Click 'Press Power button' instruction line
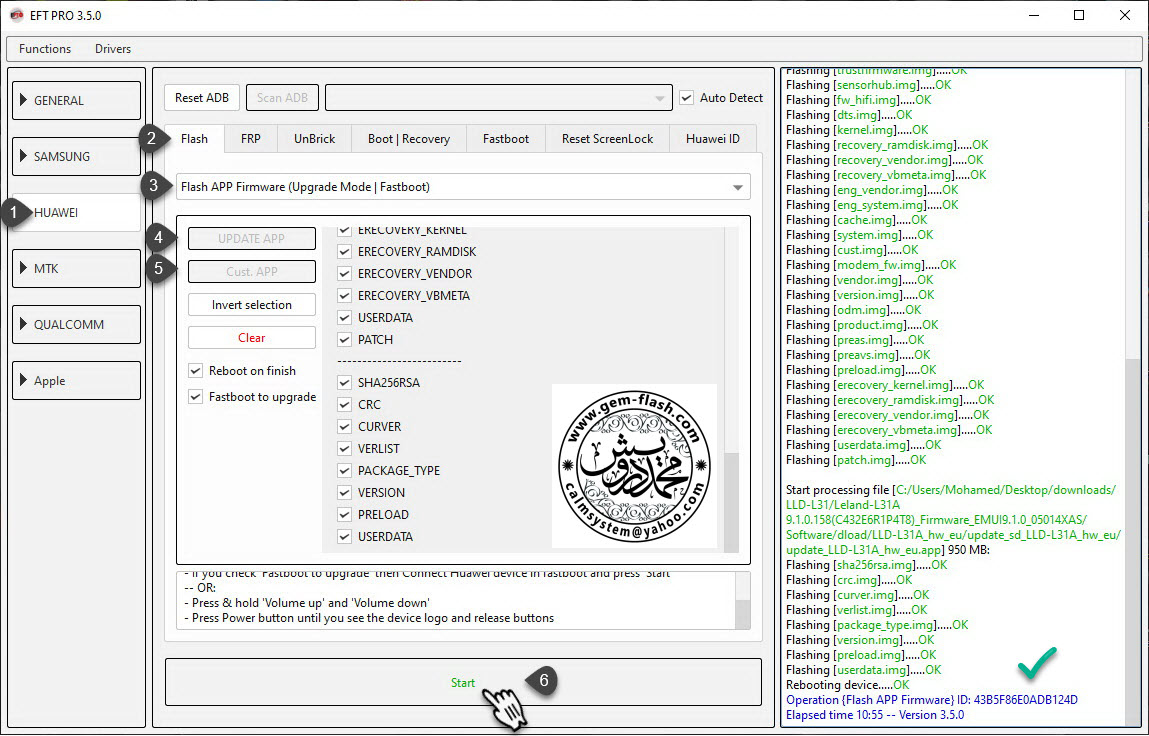 pyautogui.click(x=369, y=617)
